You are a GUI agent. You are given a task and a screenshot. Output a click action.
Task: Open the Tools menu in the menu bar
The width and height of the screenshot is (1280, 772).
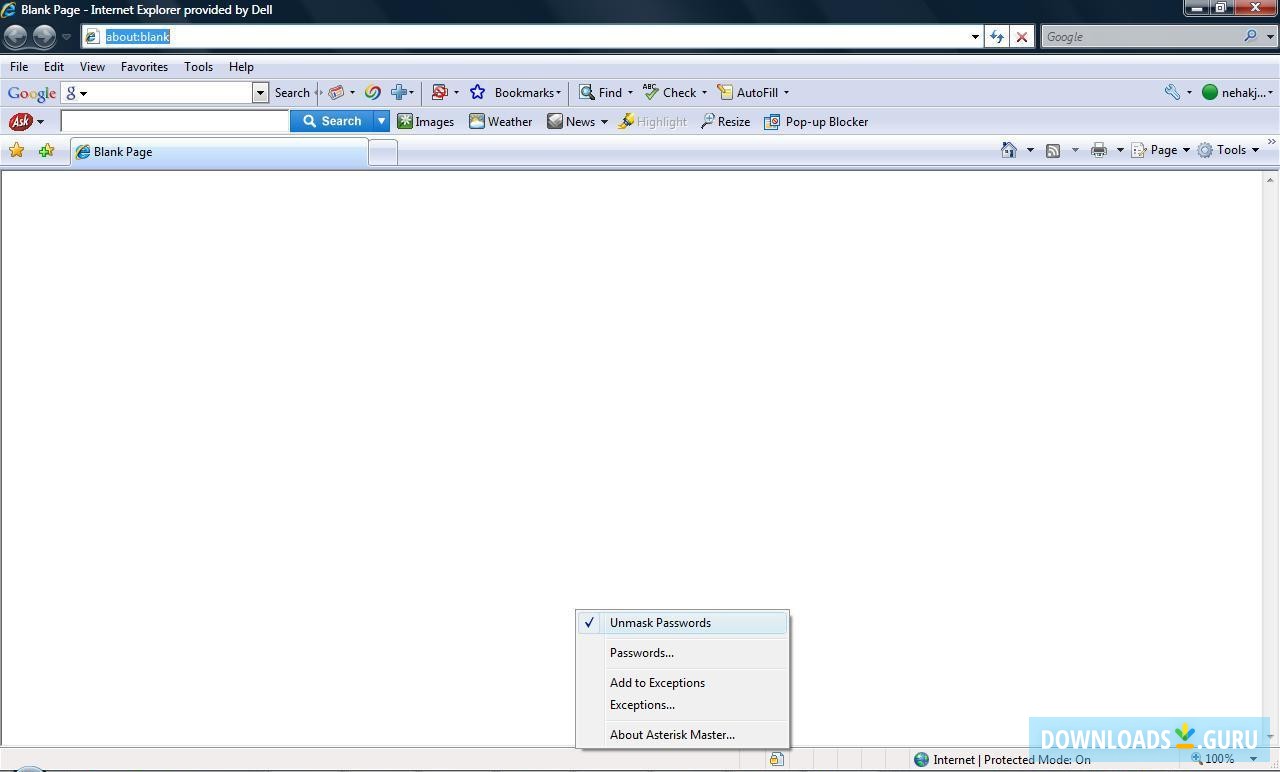[198, 67]
